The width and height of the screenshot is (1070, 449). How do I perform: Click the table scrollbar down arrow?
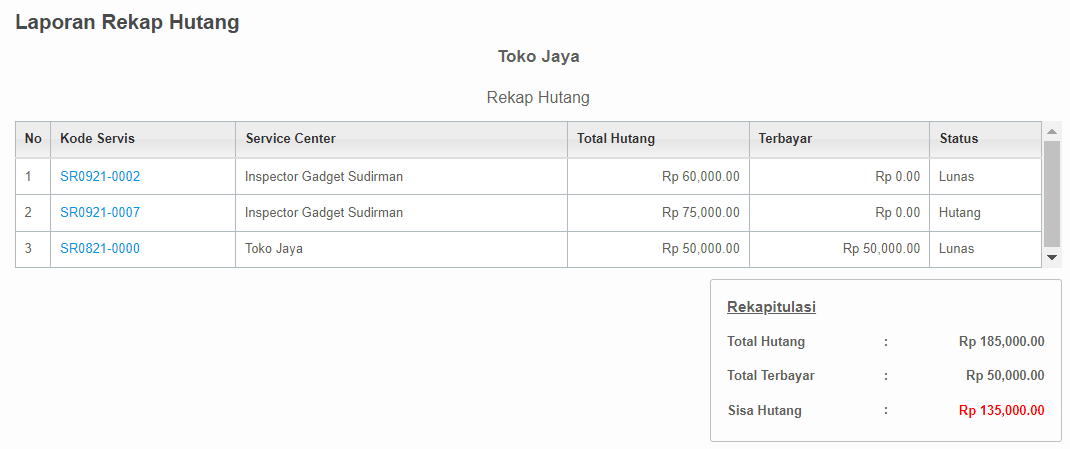click(x=1052, y=257)
